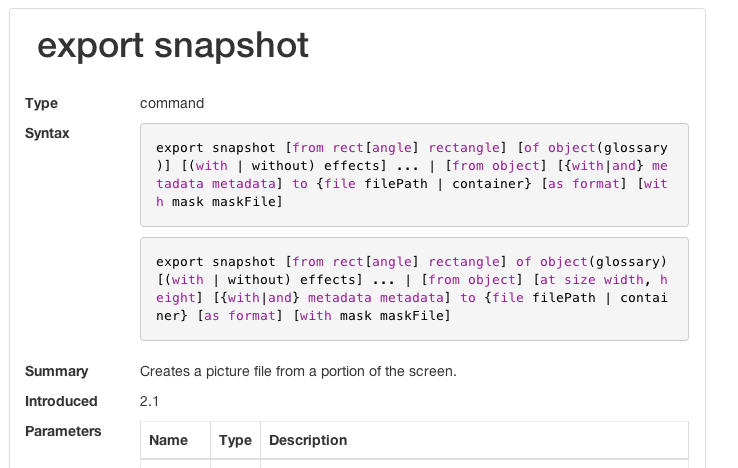Screen dimensions: 738x468
Task: Click the "Type" field label above Syntax
Action: coord(41,103)
